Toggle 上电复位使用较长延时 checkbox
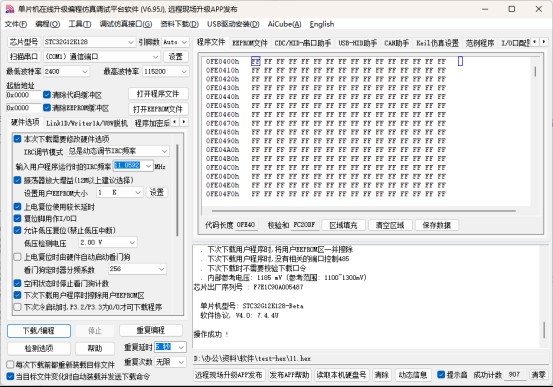Screen dimensions: 553x387 pos(17,207)
